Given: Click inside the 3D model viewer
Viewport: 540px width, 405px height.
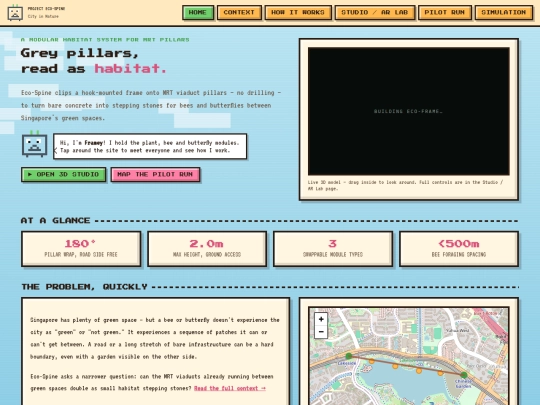Looking at the screenshot, I should 408,111.
